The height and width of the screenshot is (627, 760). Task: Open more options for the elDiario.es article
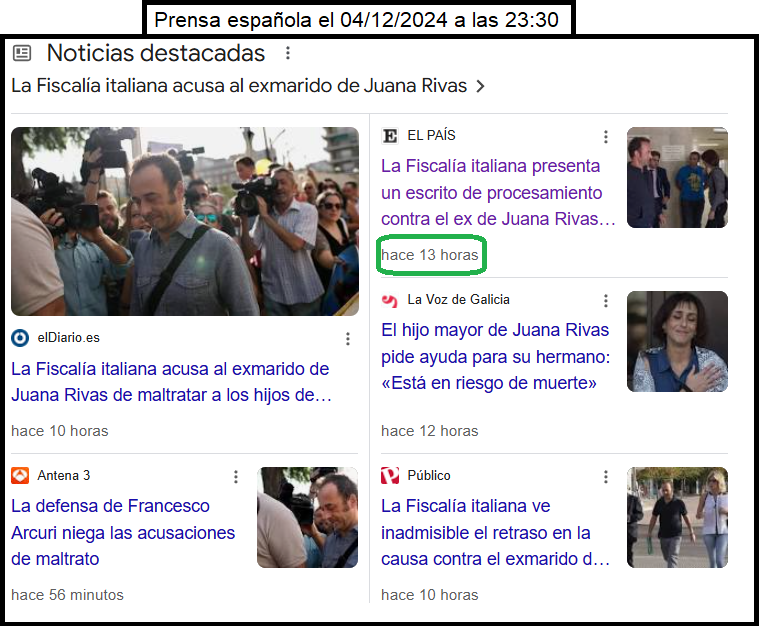348,339
